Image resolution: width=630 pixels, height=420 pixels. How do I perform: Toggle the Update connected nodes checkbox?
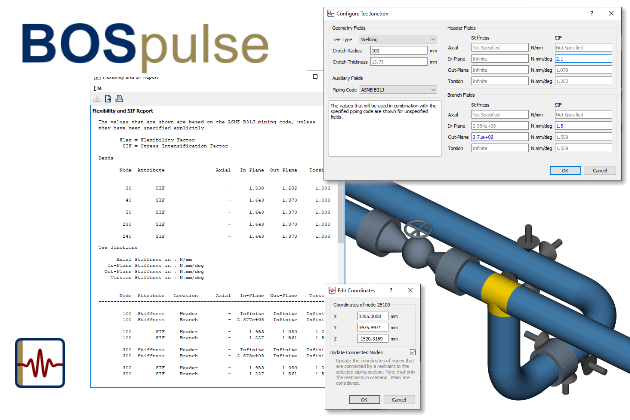click(413, 352)
